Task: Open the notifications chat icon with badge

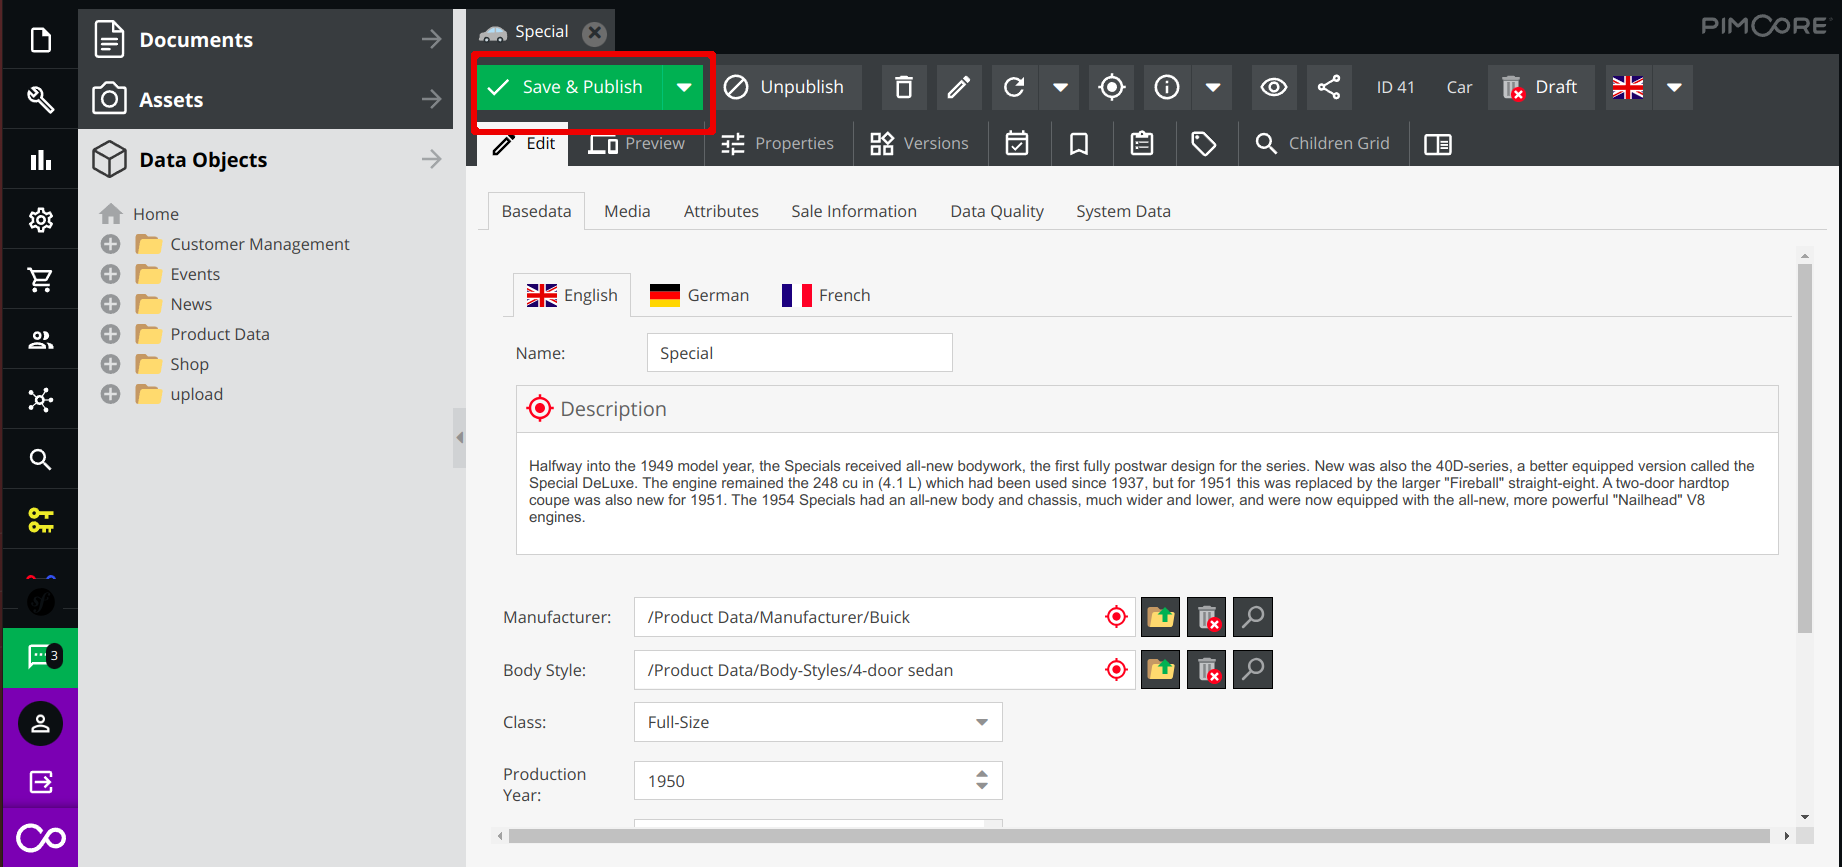Action: click(x=40, y=657)
